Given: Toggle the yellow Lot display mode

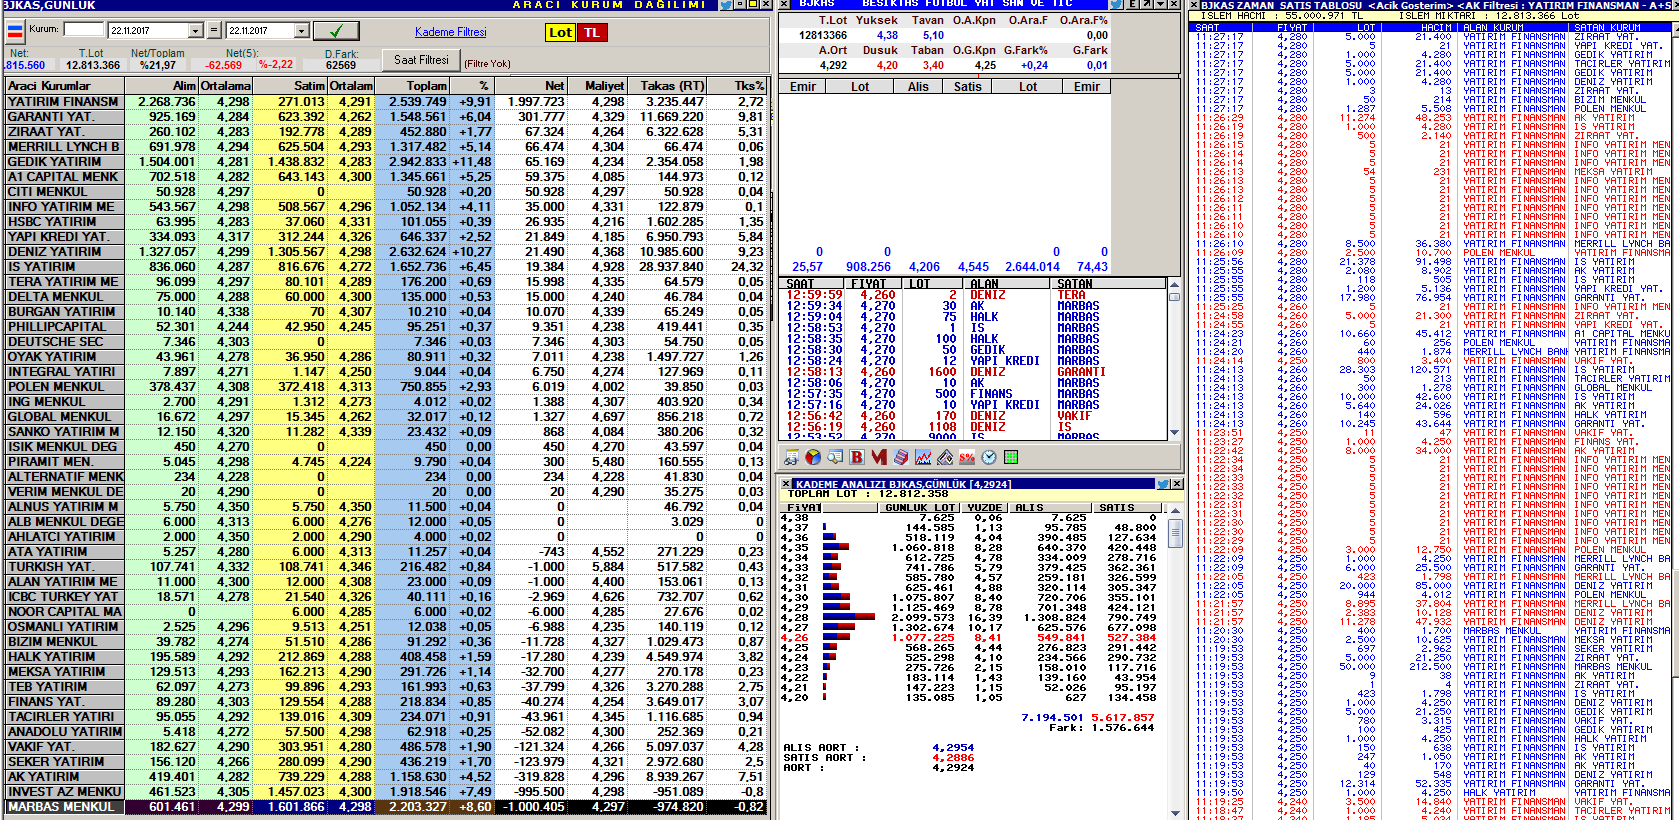Looking at the screenshot, I should point(560,32).
